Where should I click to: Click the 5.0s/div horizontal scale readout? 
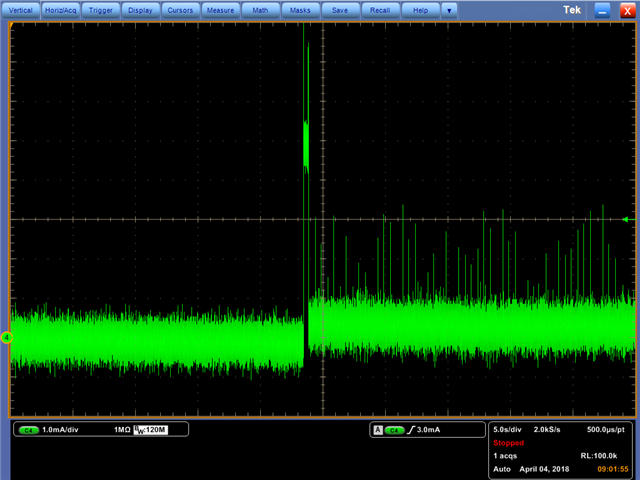(507, 430)
